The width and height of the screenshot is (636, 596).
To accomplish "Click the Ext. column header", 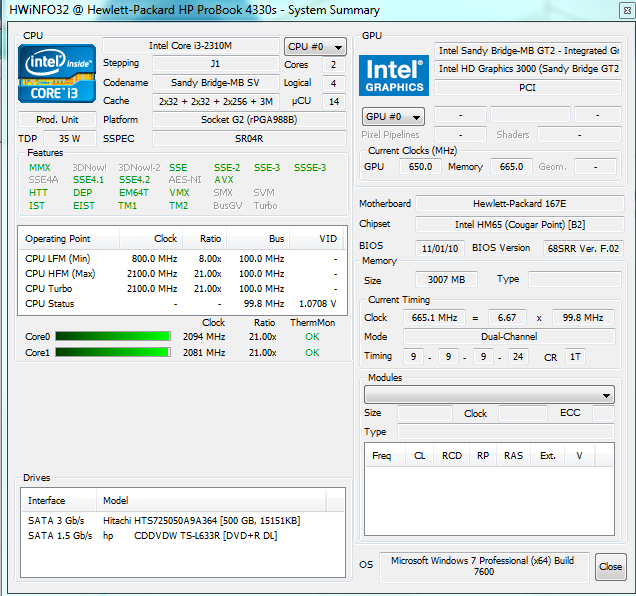I will 548,456.
